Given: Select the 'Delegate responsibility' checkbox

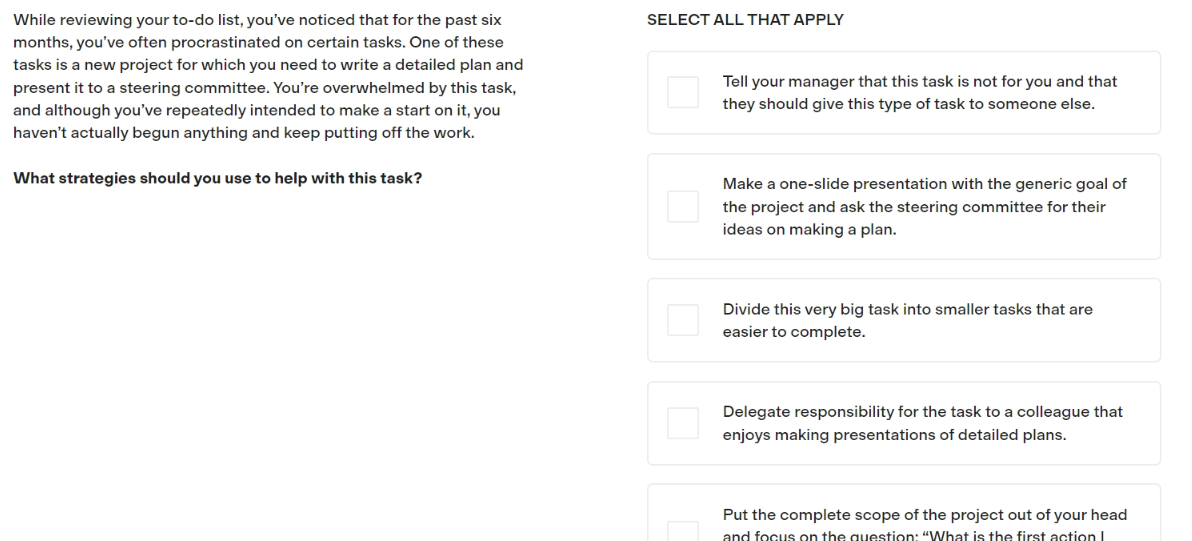Looking at the screenshot, I should click(x=683, y=423).
